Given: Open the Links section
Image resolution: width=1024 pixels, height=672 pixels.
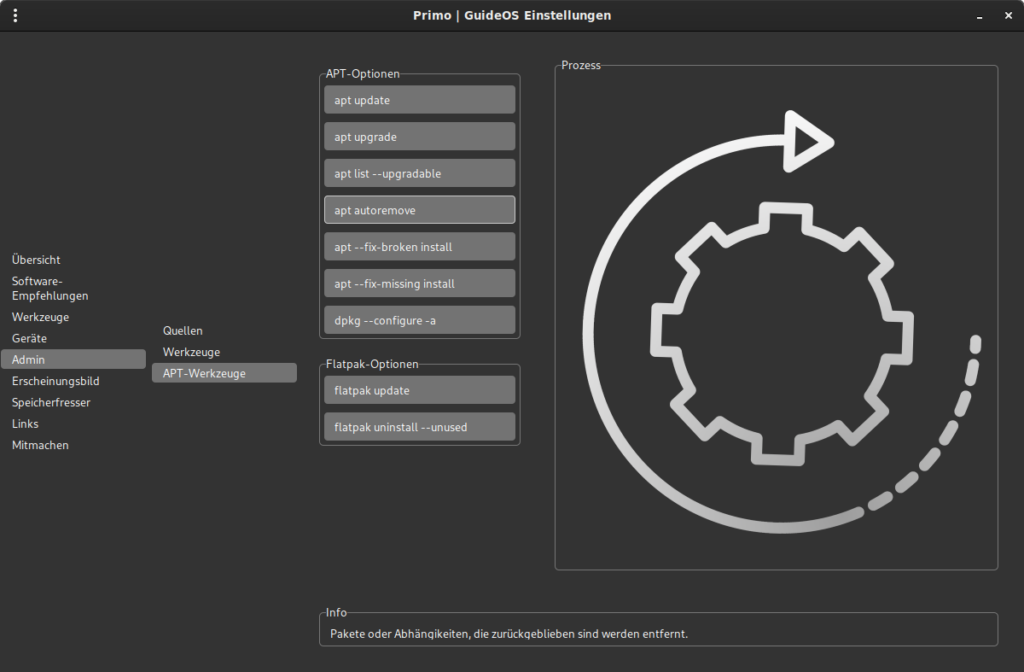Looking at the screenshot, I should pos(25,424).
